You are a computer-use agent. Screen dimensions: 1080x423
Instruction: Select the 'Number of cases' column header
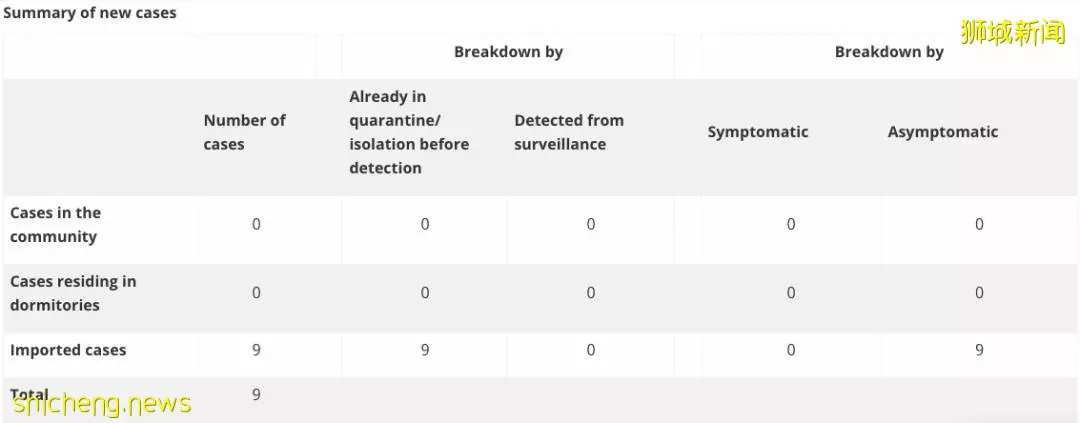click(x=245, y=132)
